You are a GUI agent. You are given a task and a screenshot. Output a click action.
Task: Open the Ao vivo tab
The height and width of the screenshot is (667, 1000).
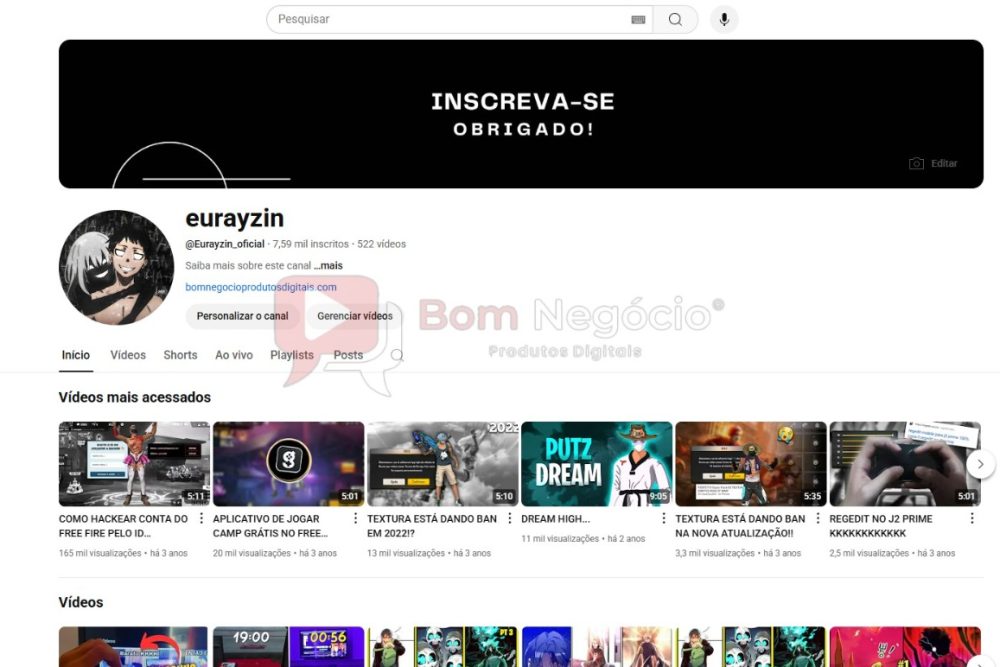(234, 355)
